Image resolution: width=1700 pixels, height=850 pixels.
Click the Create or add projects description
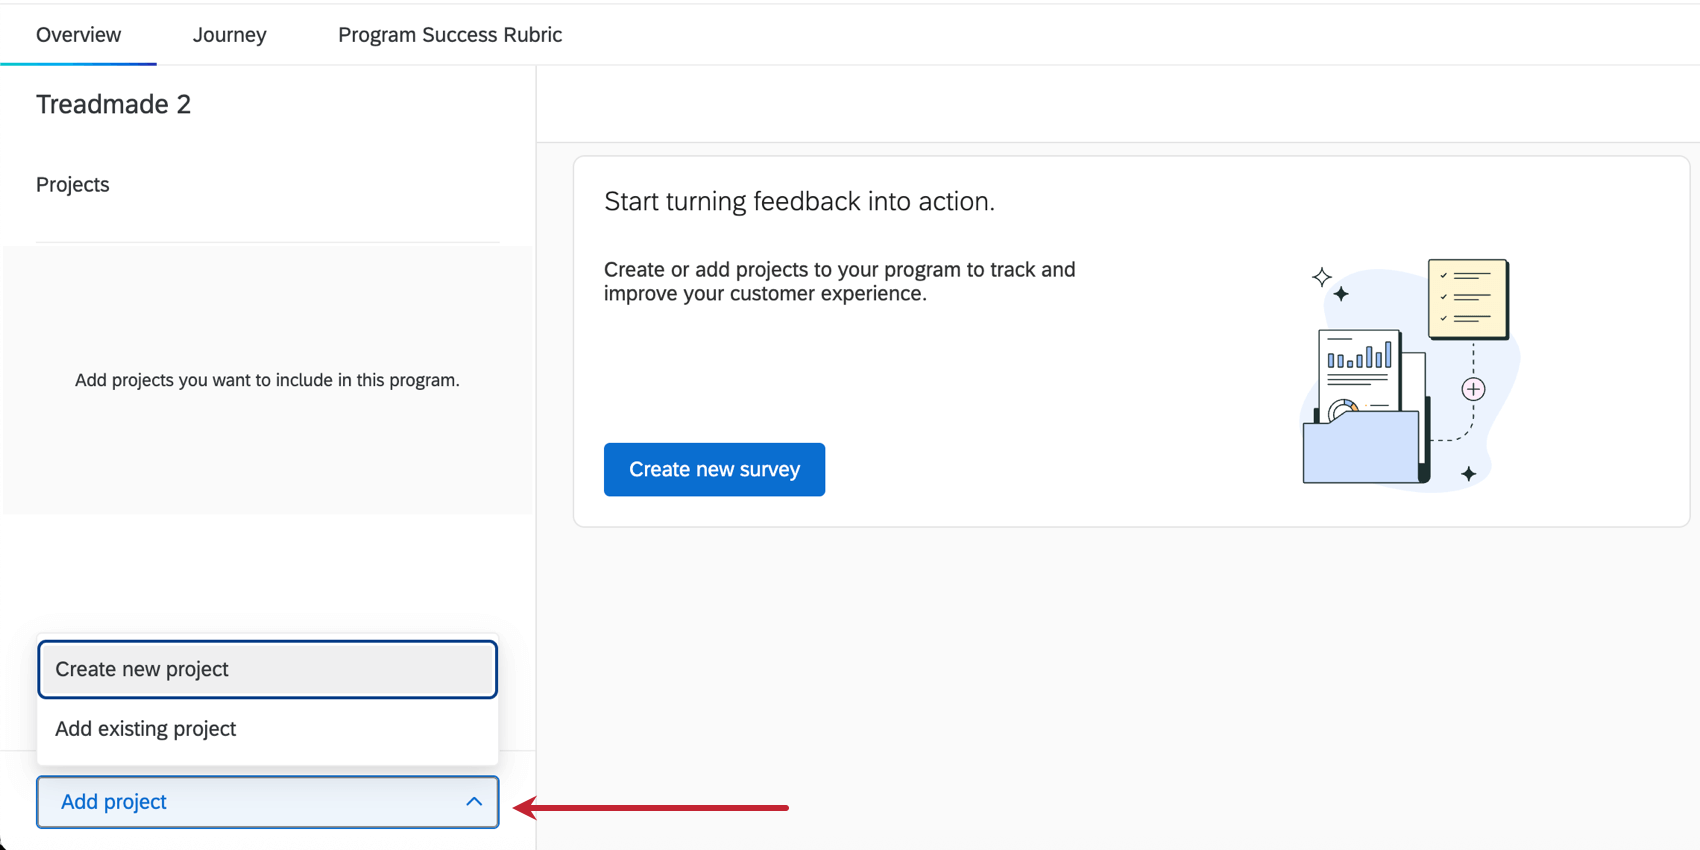point(839,281)
